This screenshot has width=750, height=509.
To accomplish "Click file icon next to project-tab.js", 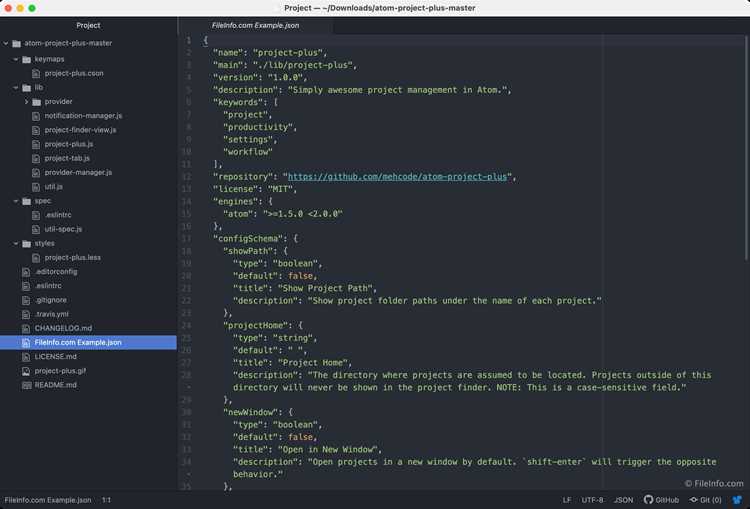I will pos(36,158).
